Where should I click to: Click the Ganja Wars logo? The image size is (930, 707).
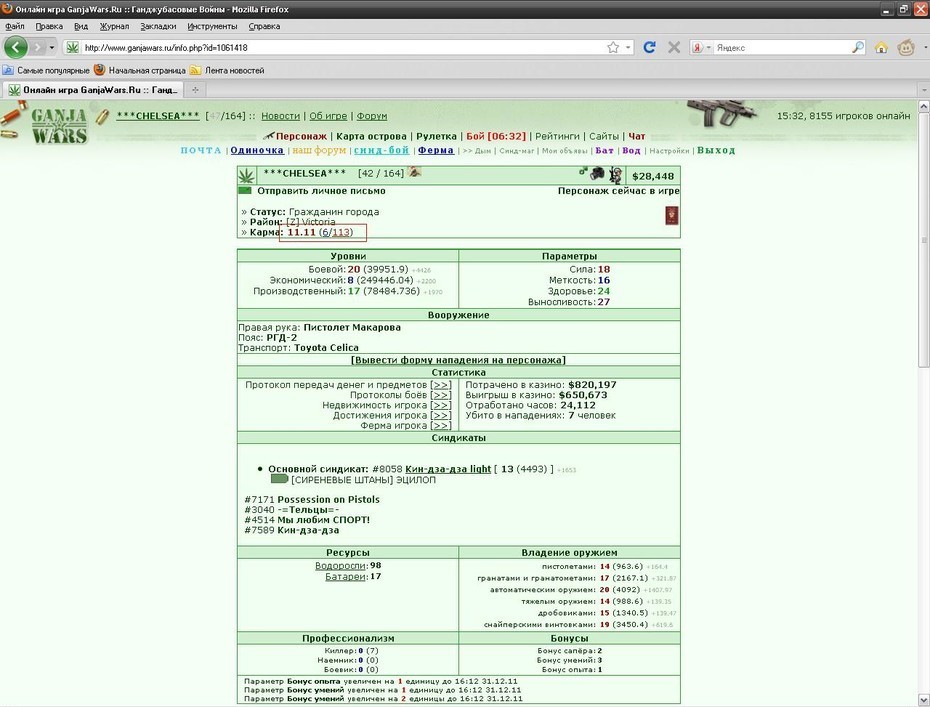coord(59,126)
